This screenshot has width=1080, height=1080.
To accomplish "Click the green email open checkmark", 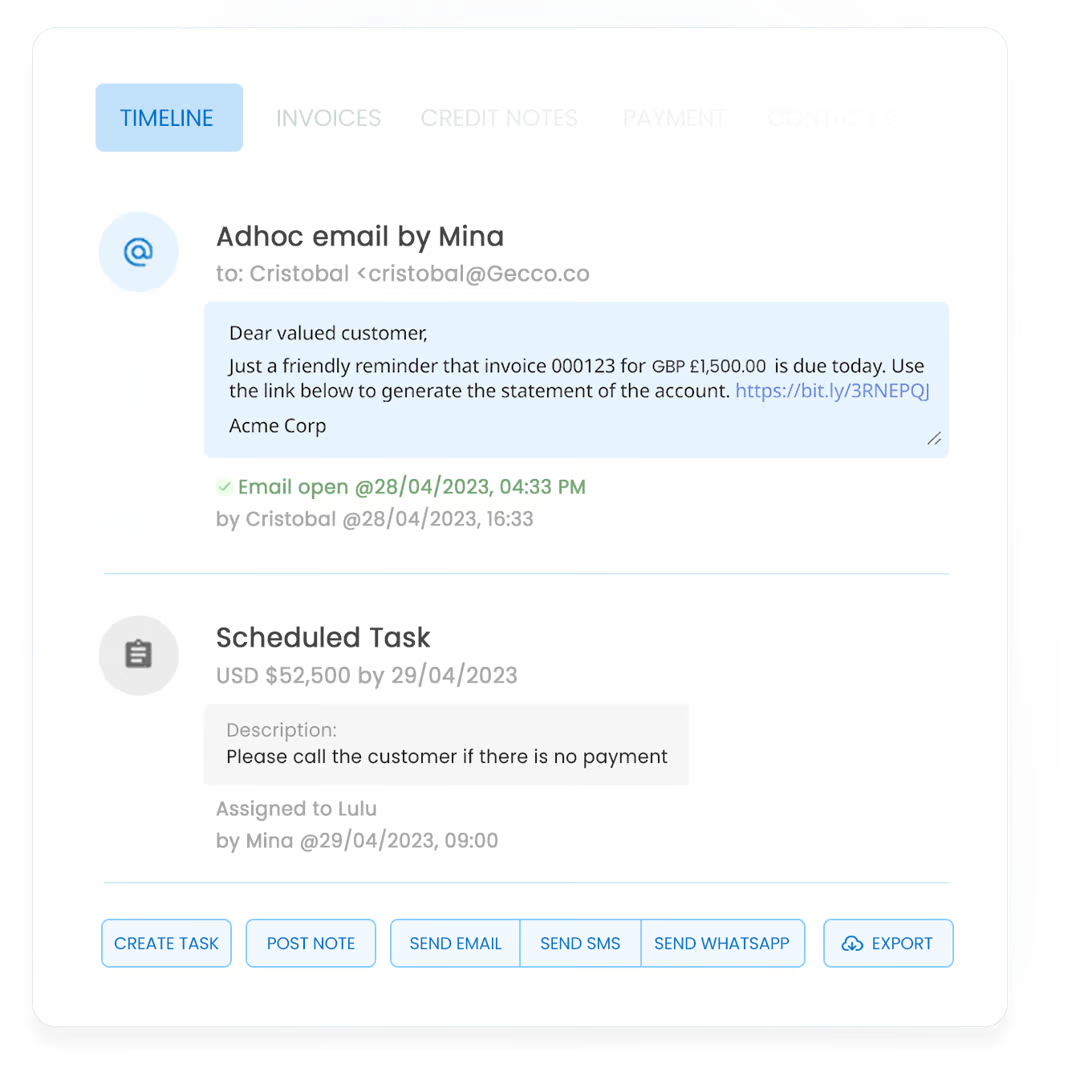I will tap(224, 487).
